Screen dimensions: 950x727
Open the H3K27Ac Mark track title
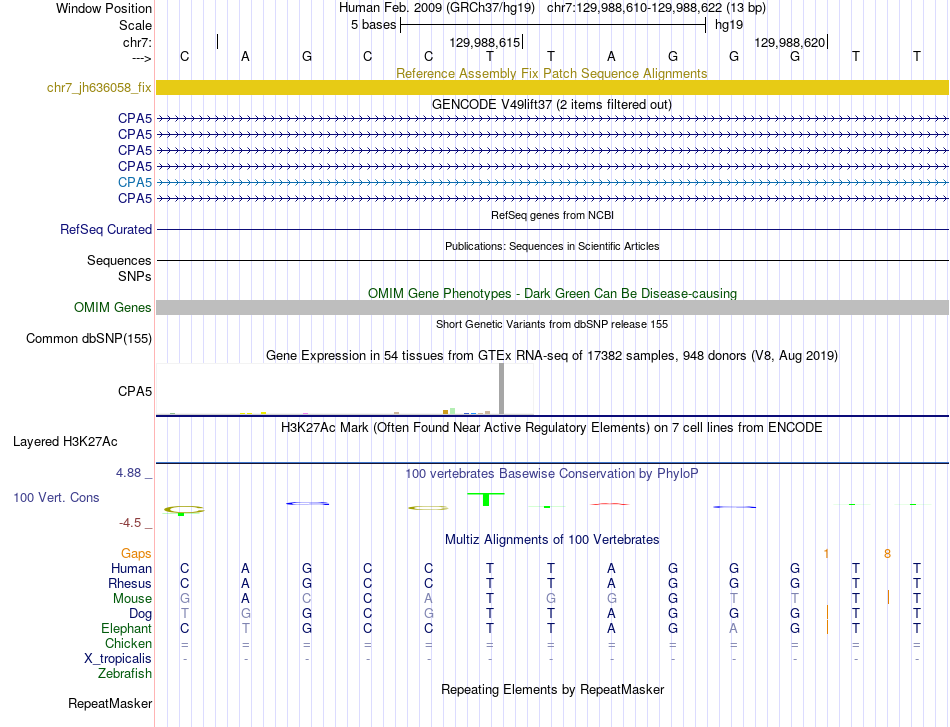click(551, 428)
